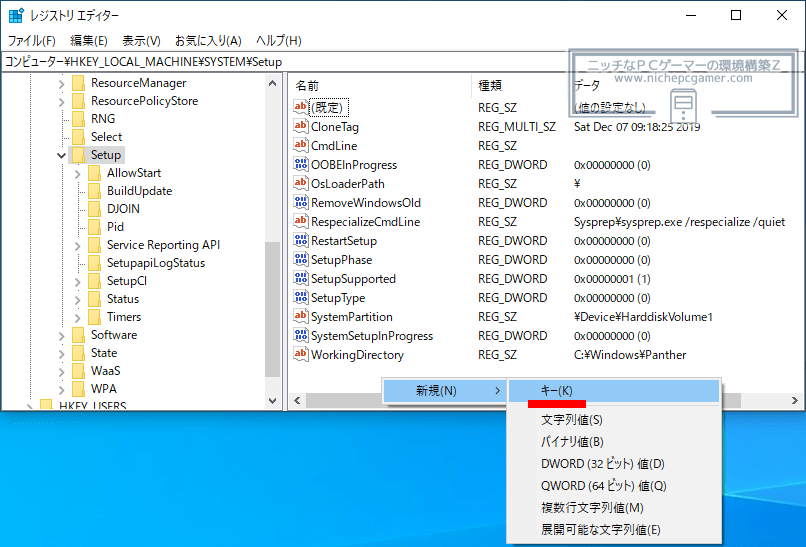This screenshot has height=547, width=806.
Task: Select the ResourcePolicyStore folder icon
Action: [79, 101]
